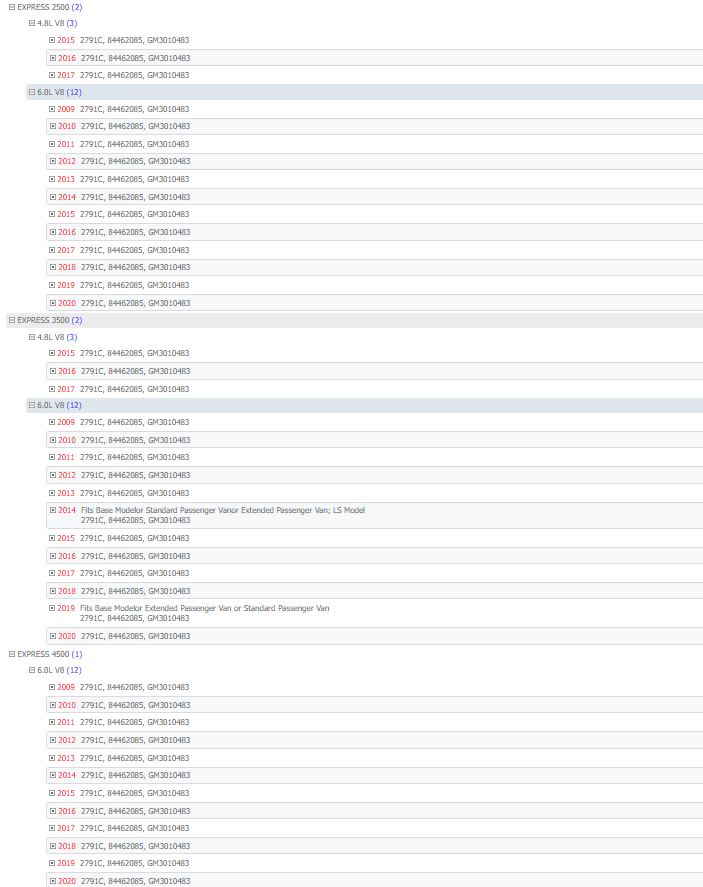703x887 pixels.
Task: Expand 2011 under EXPRESS 3500 6.0L V8
Action: click(52, 457)
